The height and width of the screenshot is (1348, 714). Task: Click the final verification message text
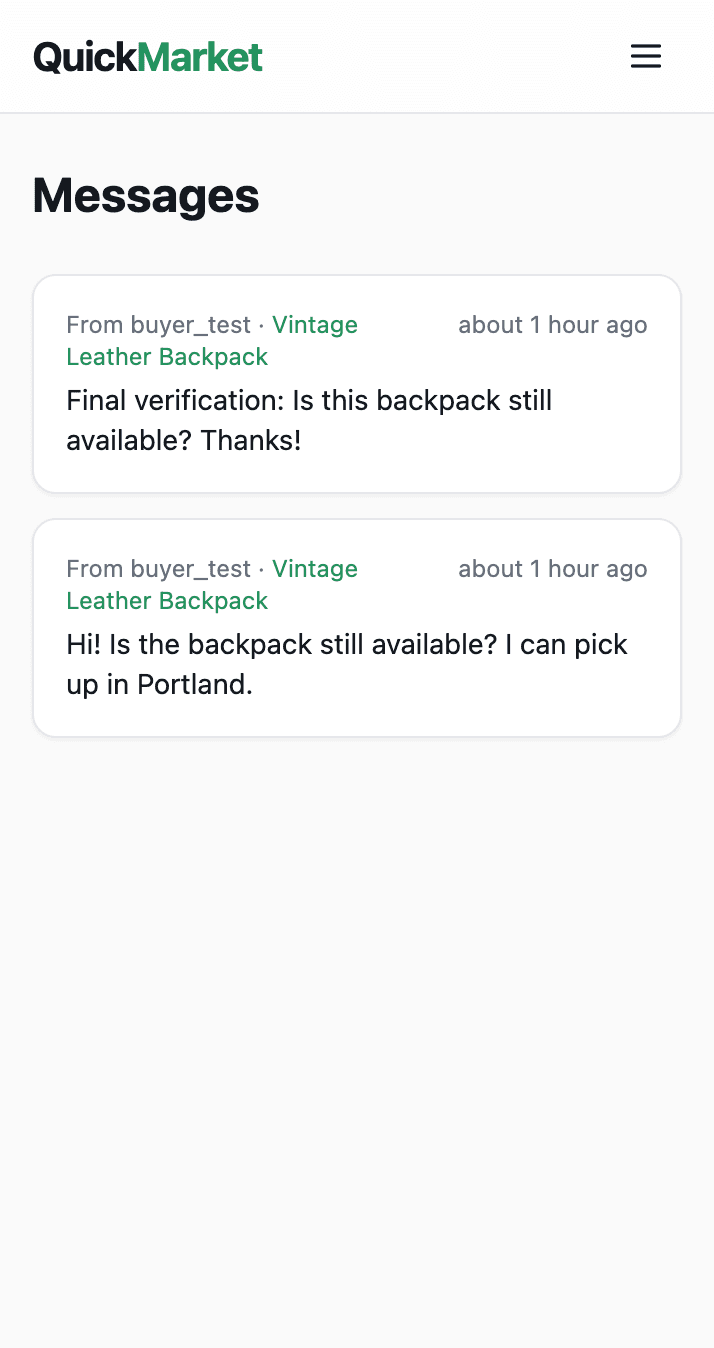308,420
